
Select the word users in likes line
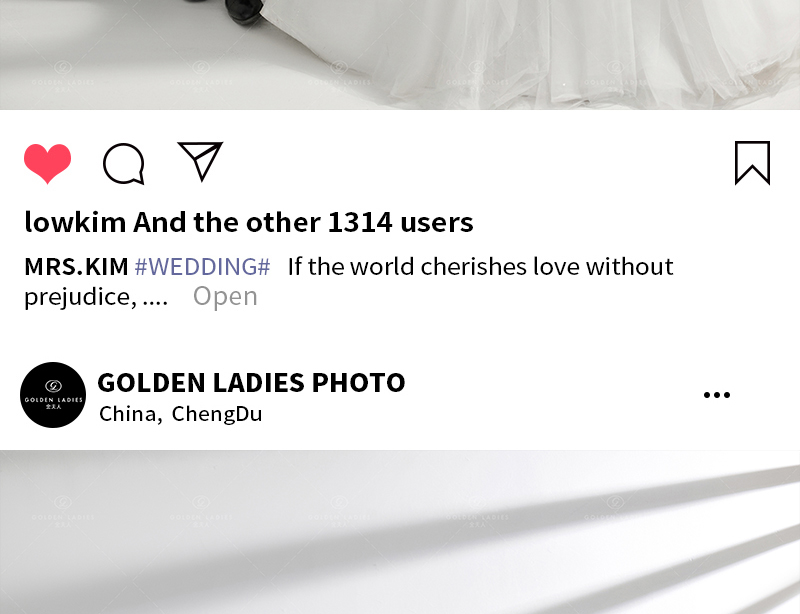click(x=437, y=223)
